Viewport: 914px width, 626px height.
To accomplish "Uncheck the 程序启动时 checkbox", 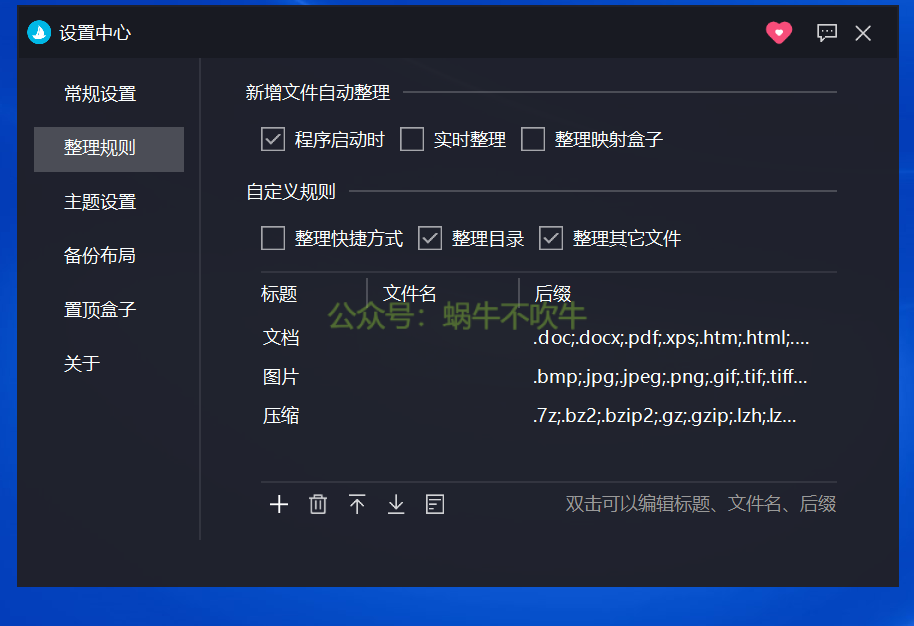I will 273,139.
